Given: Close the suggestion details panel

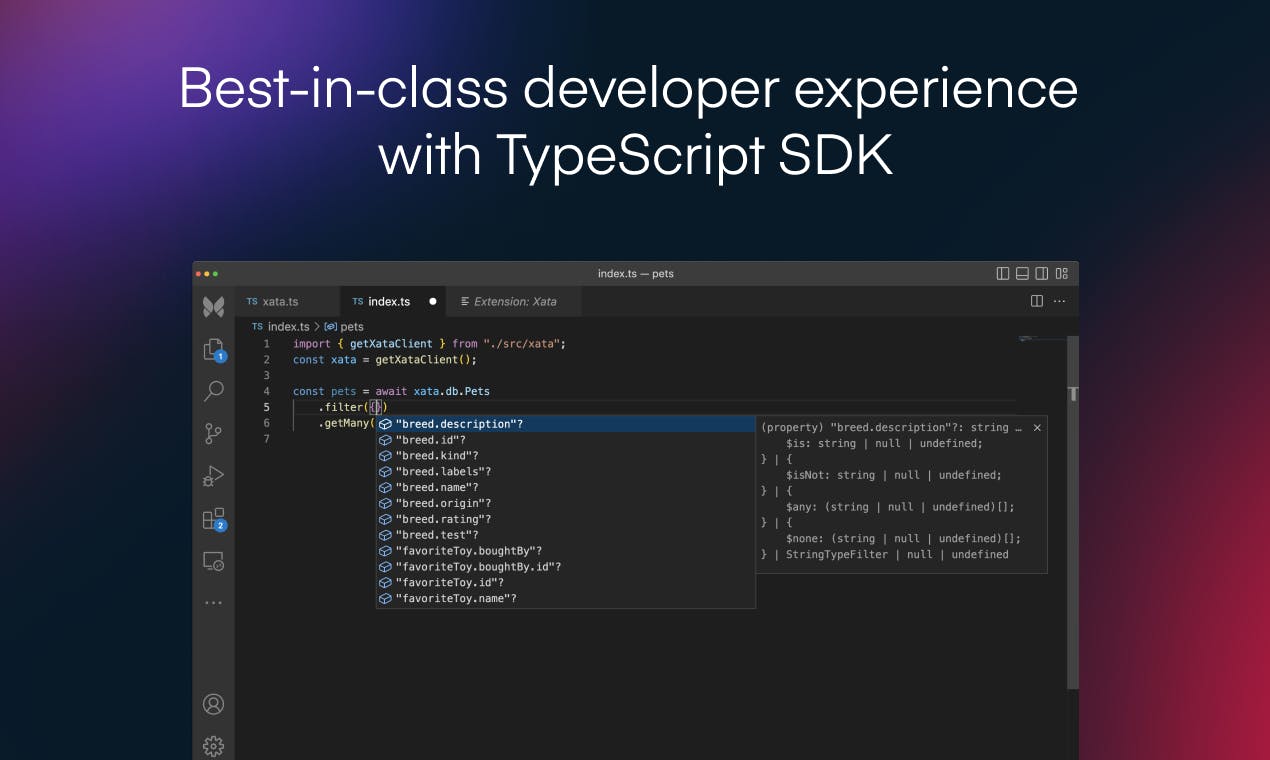Looking at the screenshot, I should click(1037, 427).
